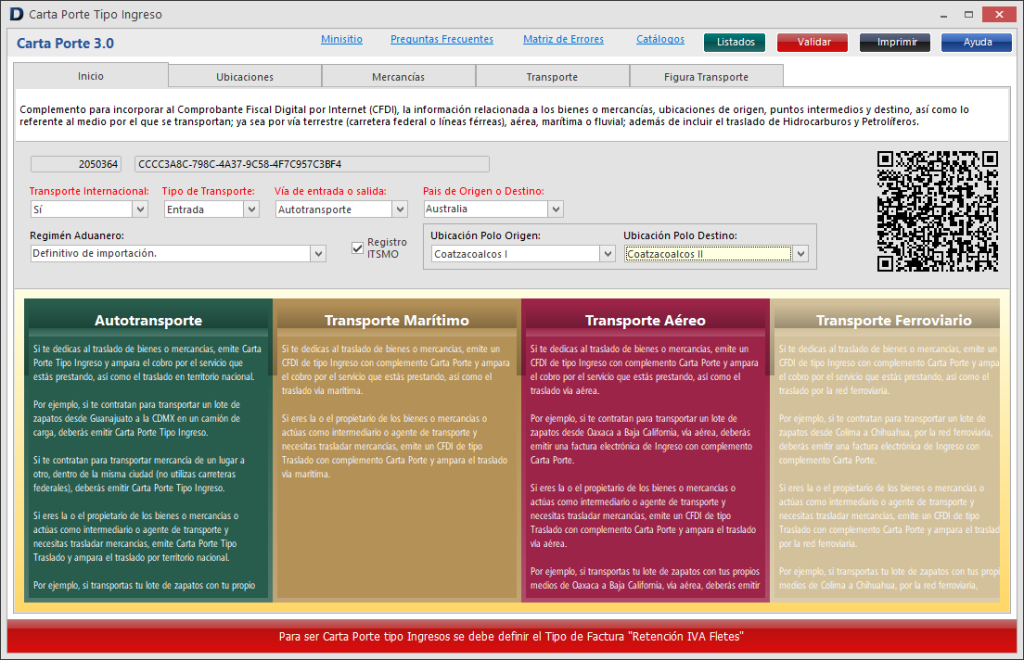Open the Preguntas Frecuentes link
Image resolution: width=1024 pixels, height=660 pixels.
(441, 40)
